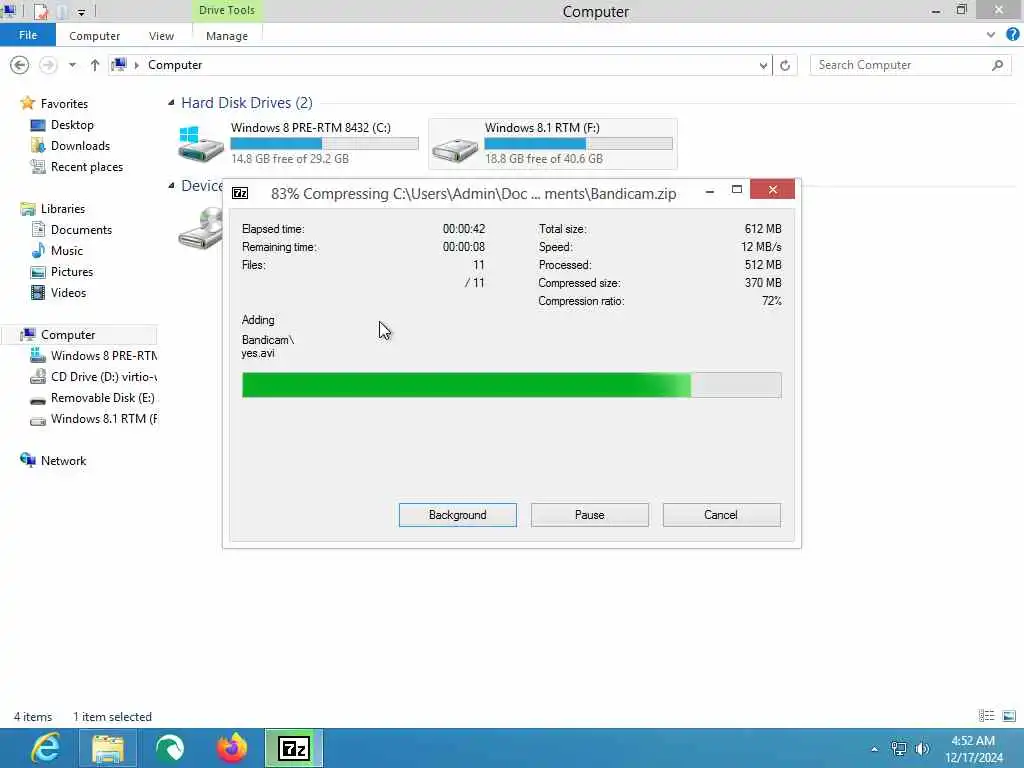Click the CD drive icon under Devices
Image resolution: width=1024 pixels, height=768 pixels.
tap(200, 229)
